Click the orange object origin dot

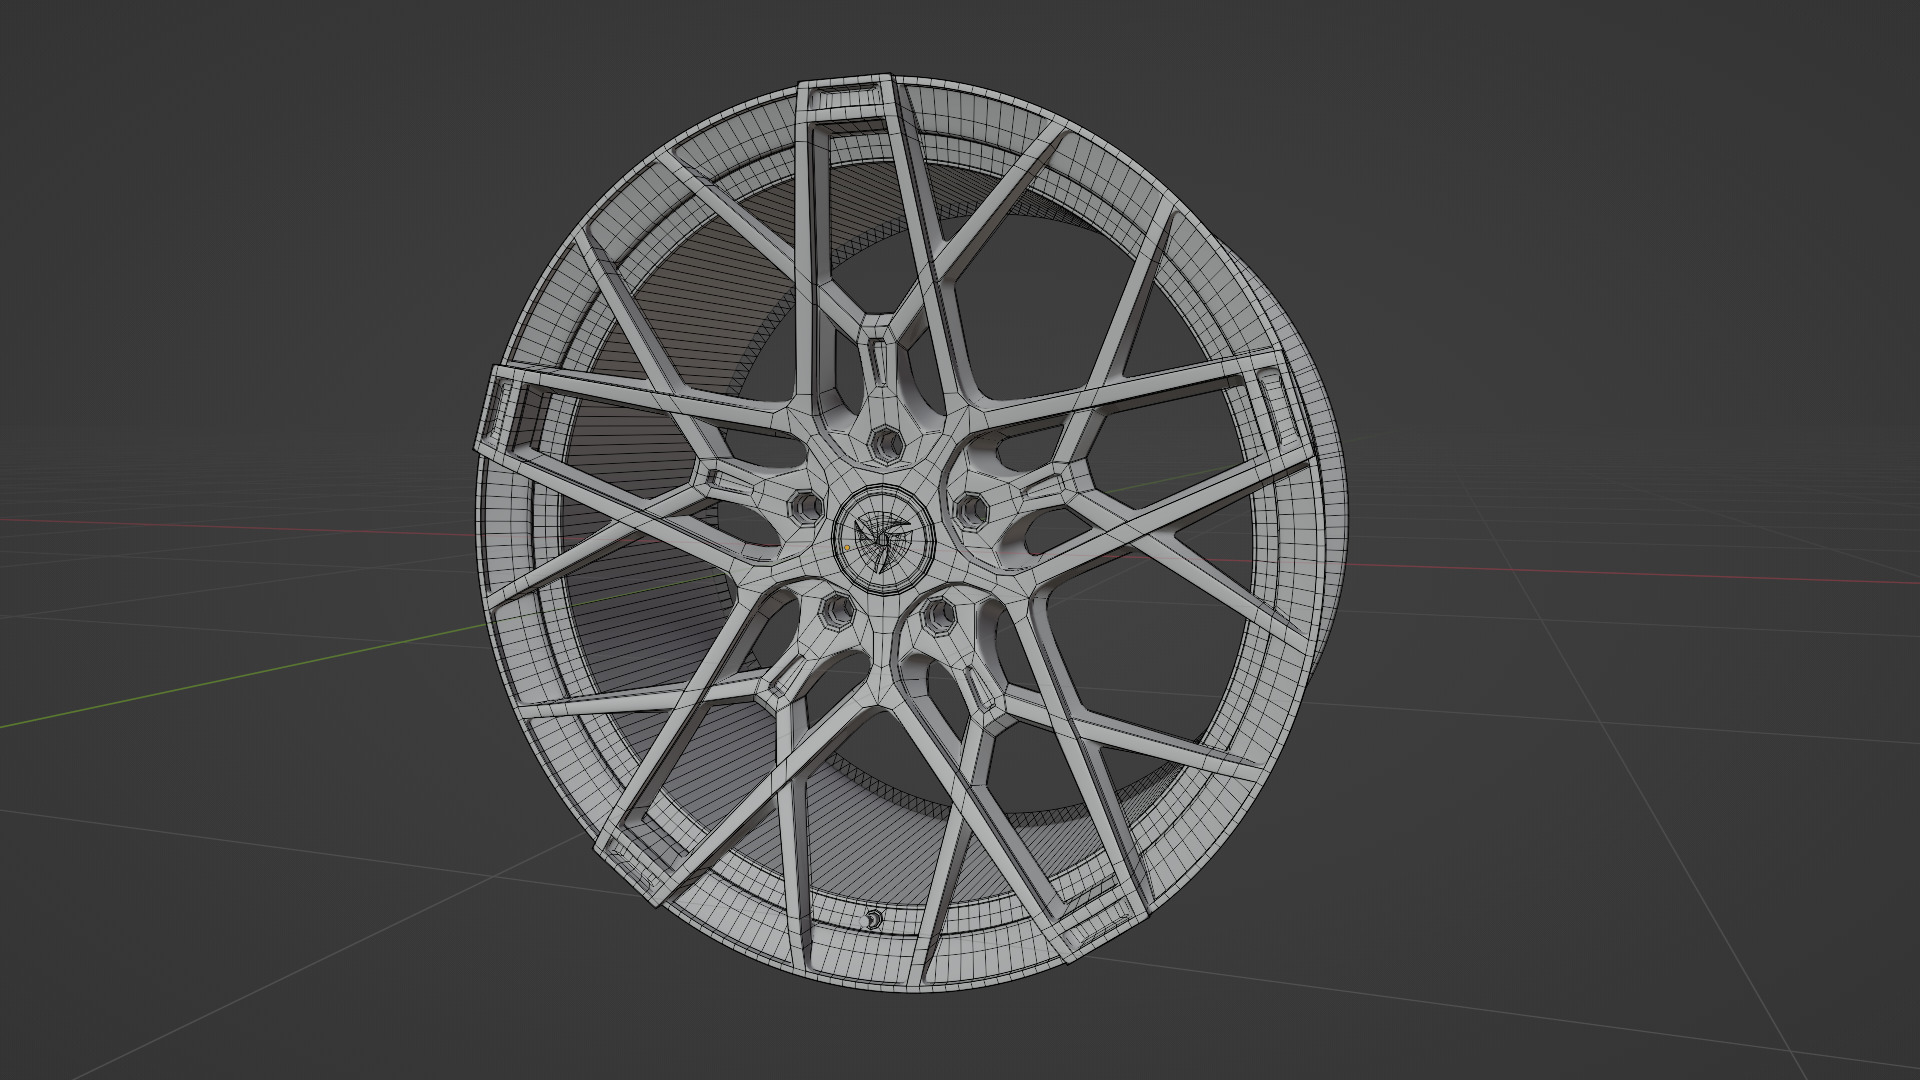pyautogui.click(x=848, y=548)
